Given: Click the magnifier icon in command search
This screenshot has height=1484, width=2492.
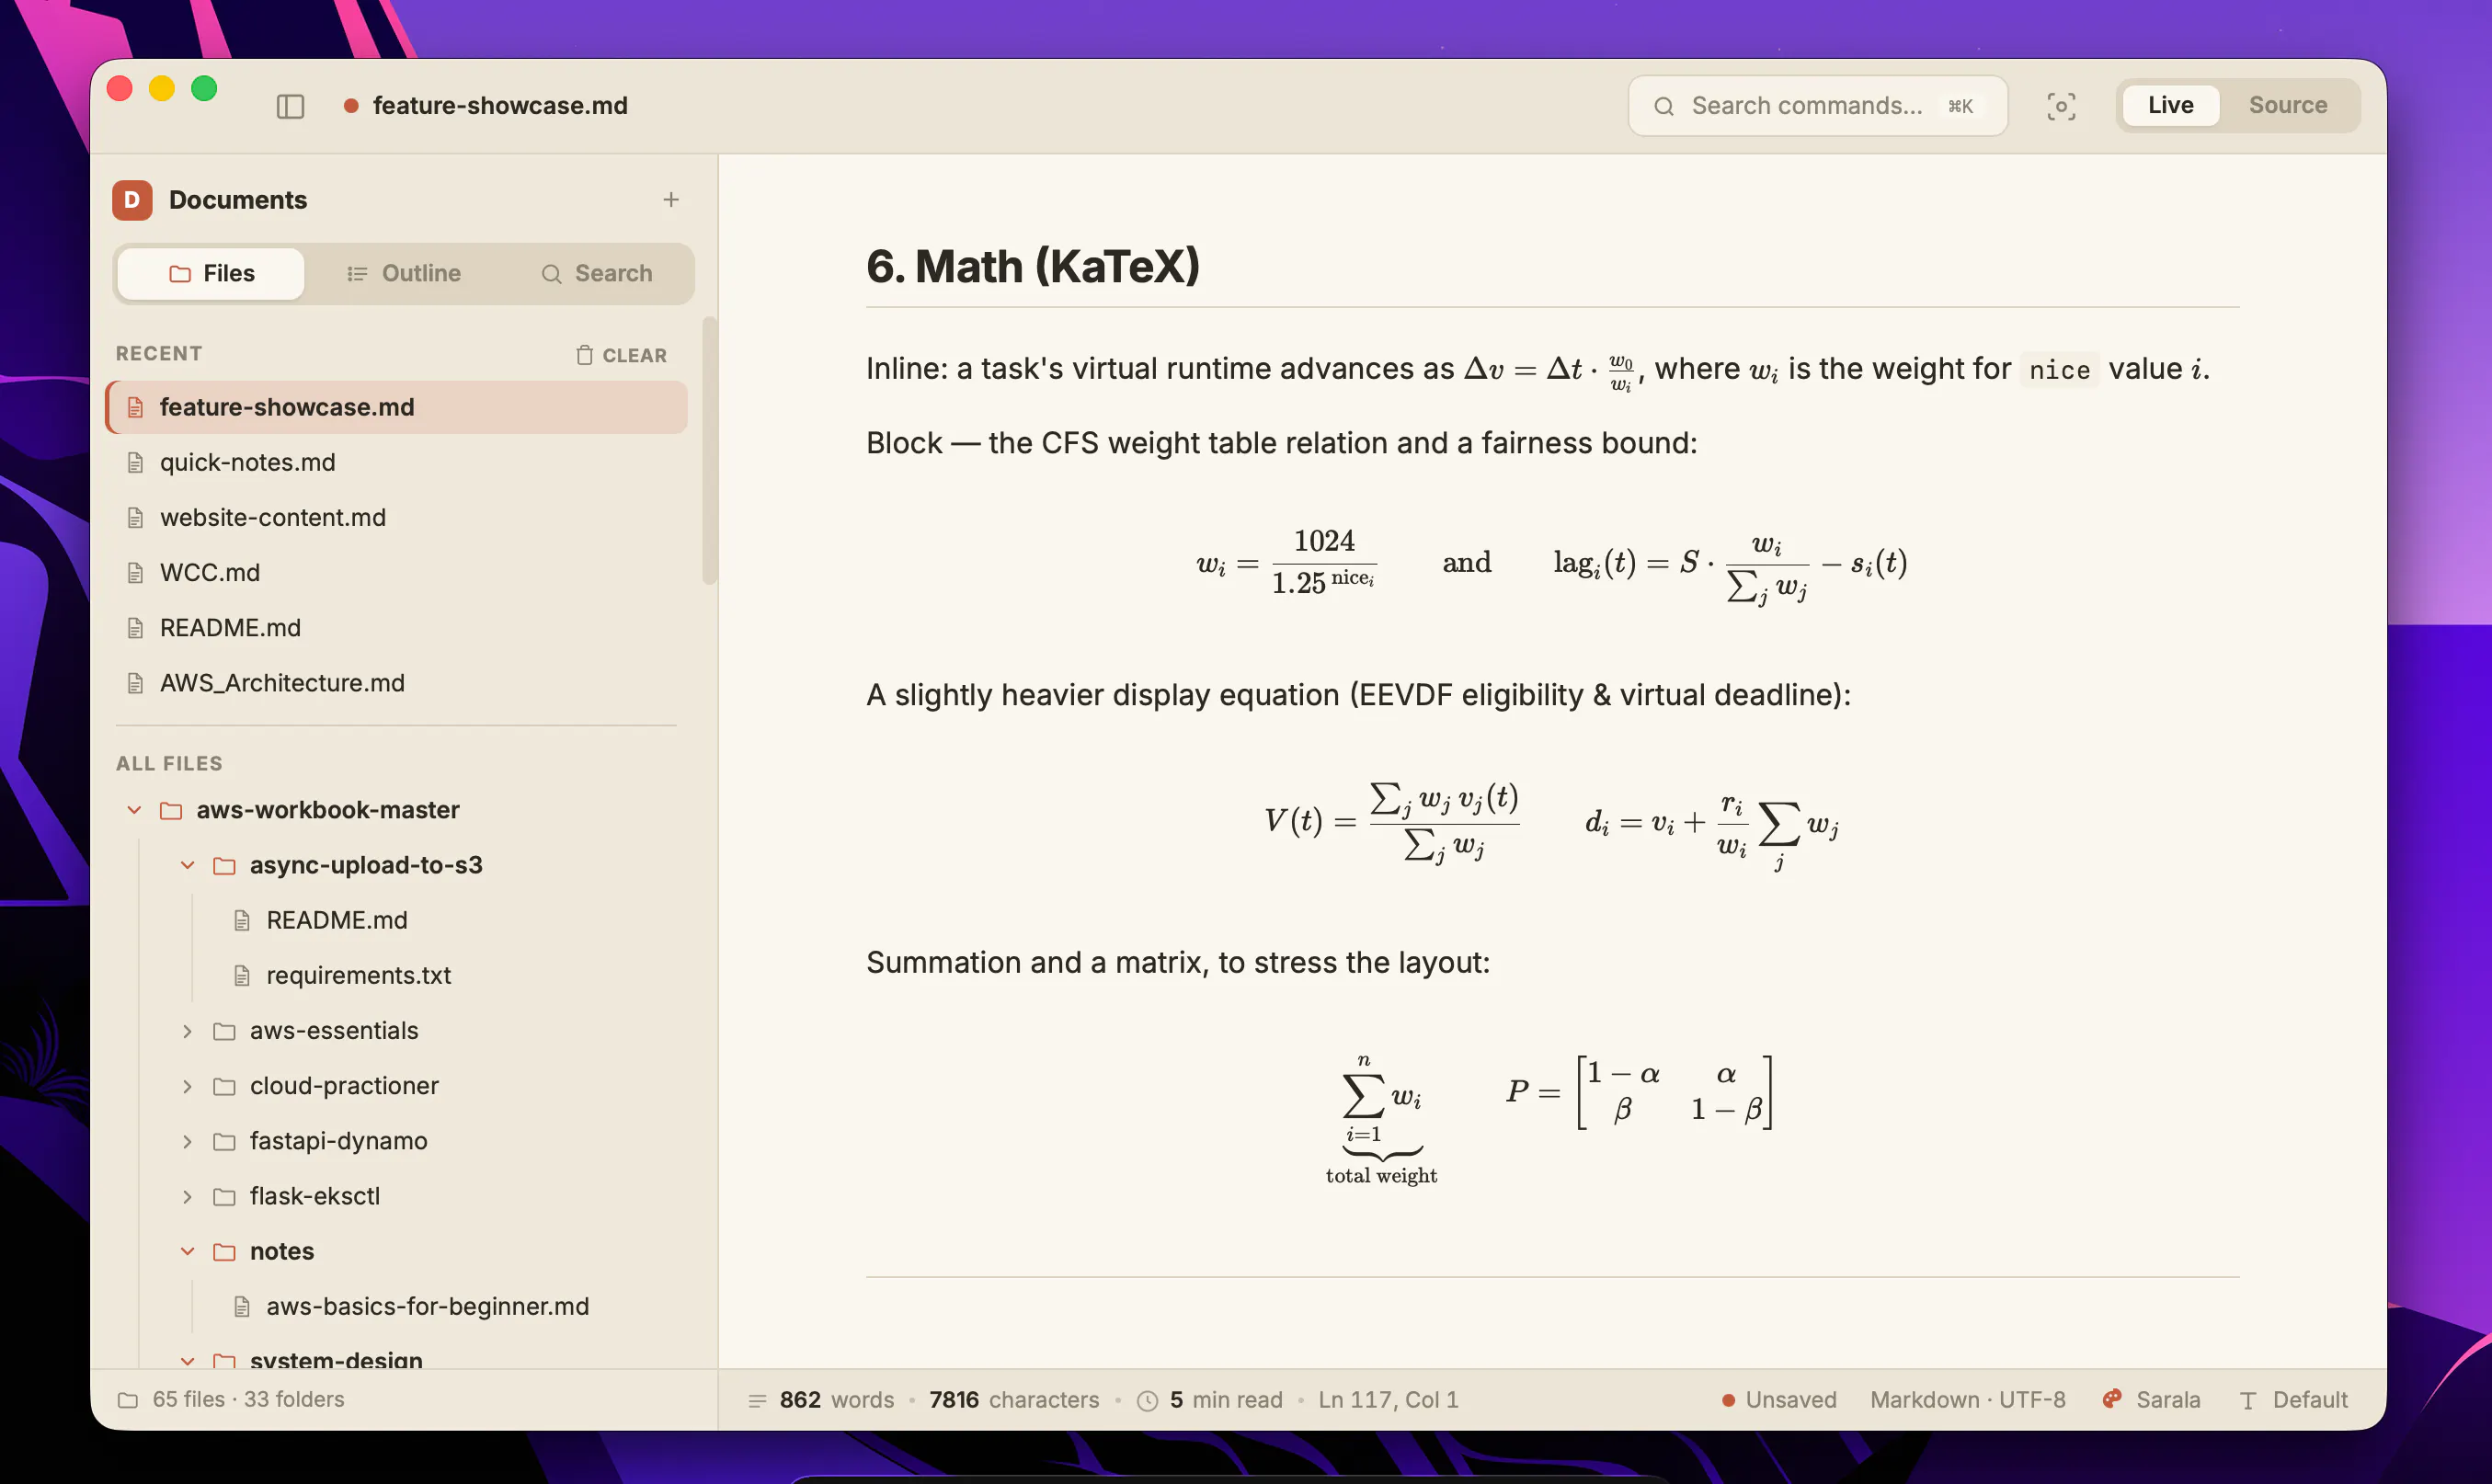Looking at the screenshot, I should pyautogui.click(x=1664, y=106).
